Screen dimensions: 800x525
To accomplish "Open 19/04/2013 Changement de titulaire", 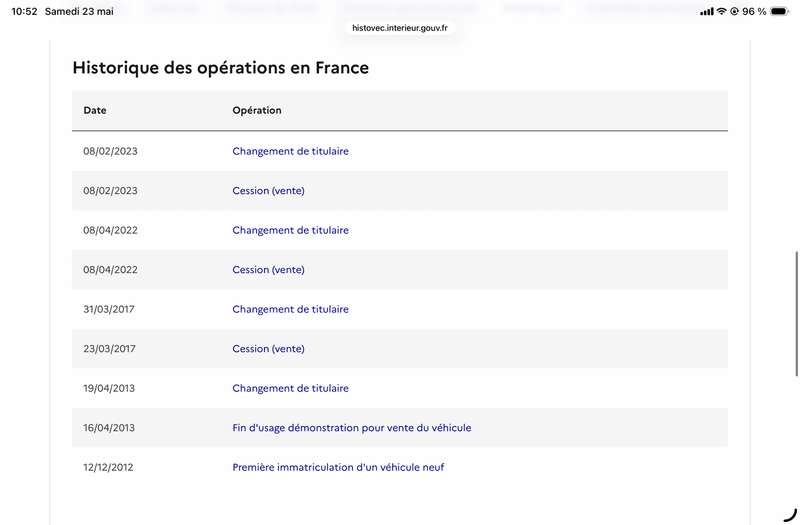I will [x=290, y=388].
